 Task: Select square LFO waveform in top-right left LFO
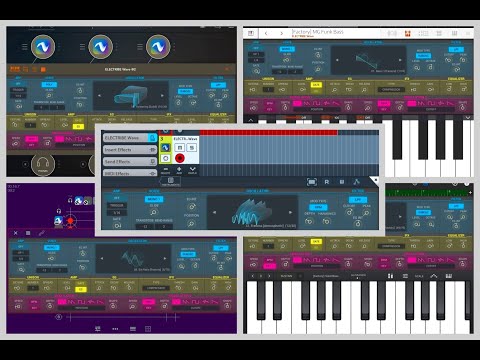pos(316,103)
